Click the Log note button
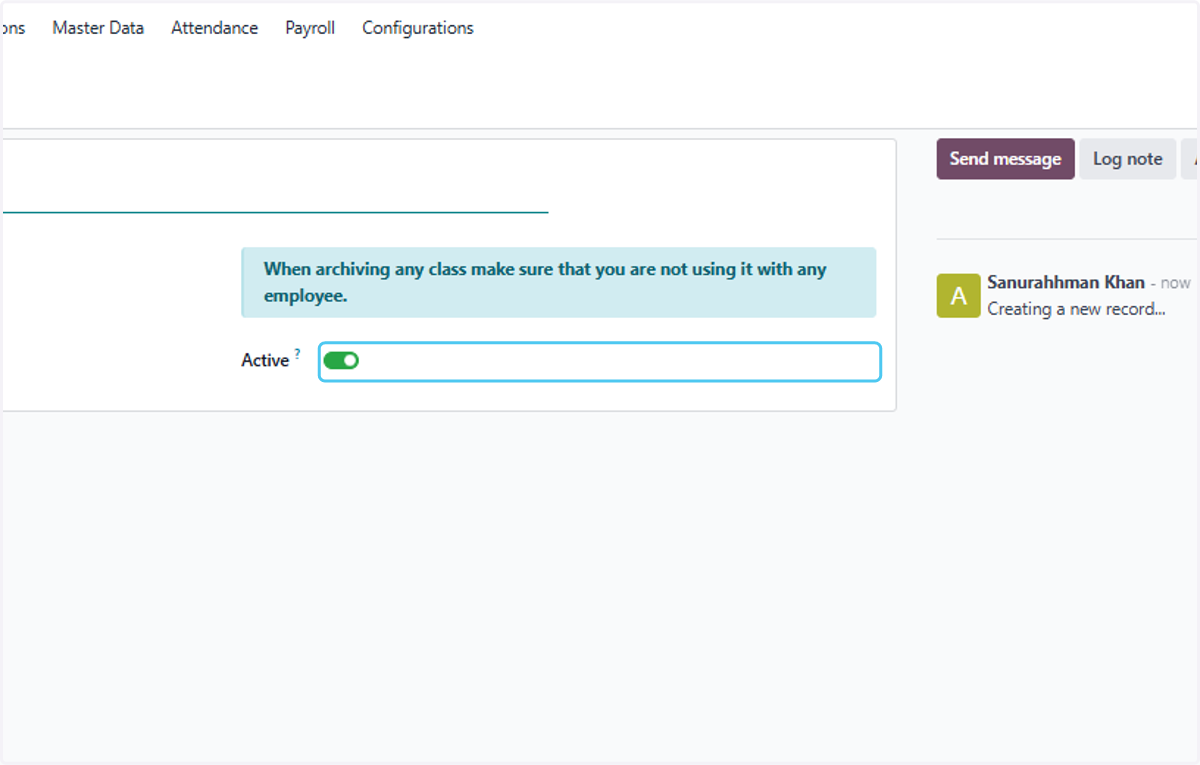The height and width of the screenshot is (765, 1200). [1127, 159]
